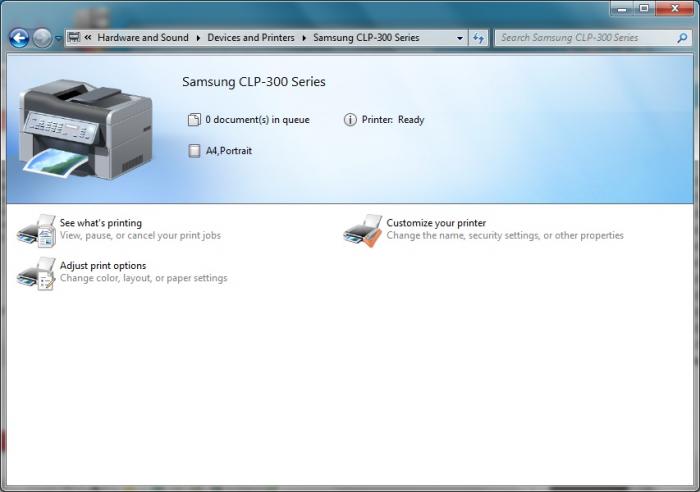Open address bar history dropdown arrow
The height and width of the screenshot is (492, 700).
(460, 38)
